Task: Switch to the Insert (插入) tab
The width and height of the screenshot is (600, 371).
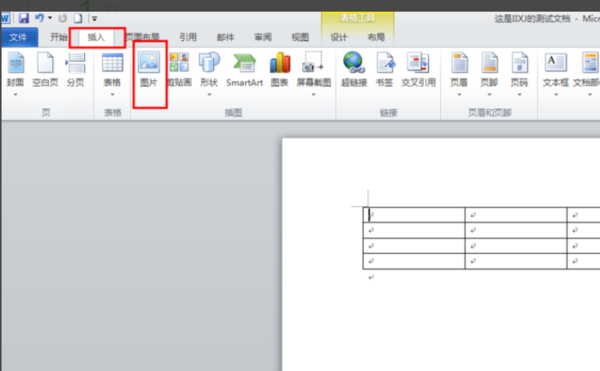Action: (96, 37)
